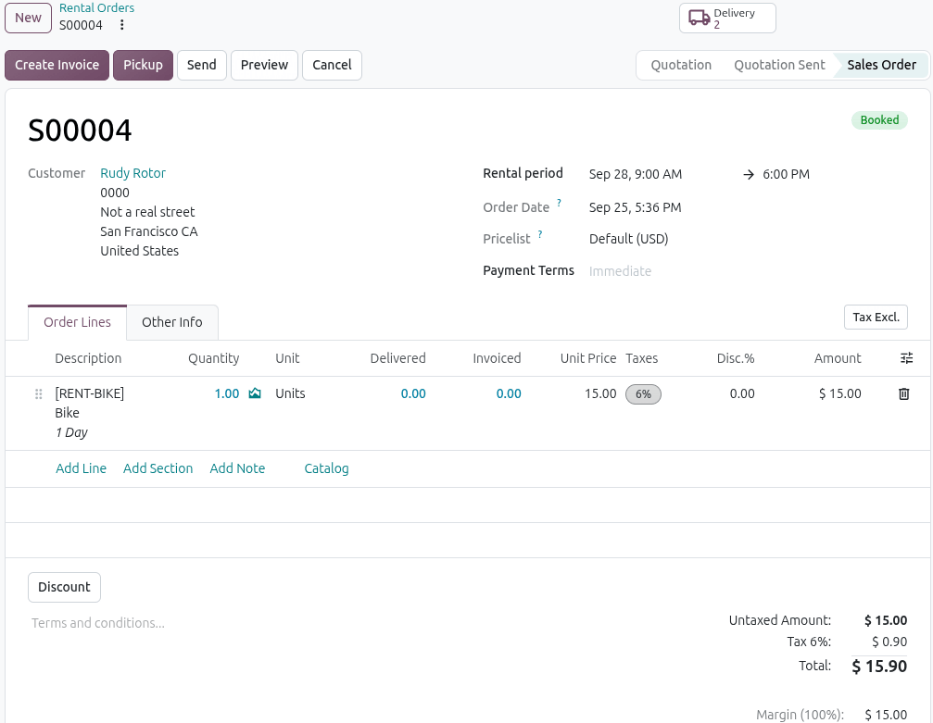Go back to Rental Orders breadcrumb
This screenshot has width=933, height=723.
96,8
